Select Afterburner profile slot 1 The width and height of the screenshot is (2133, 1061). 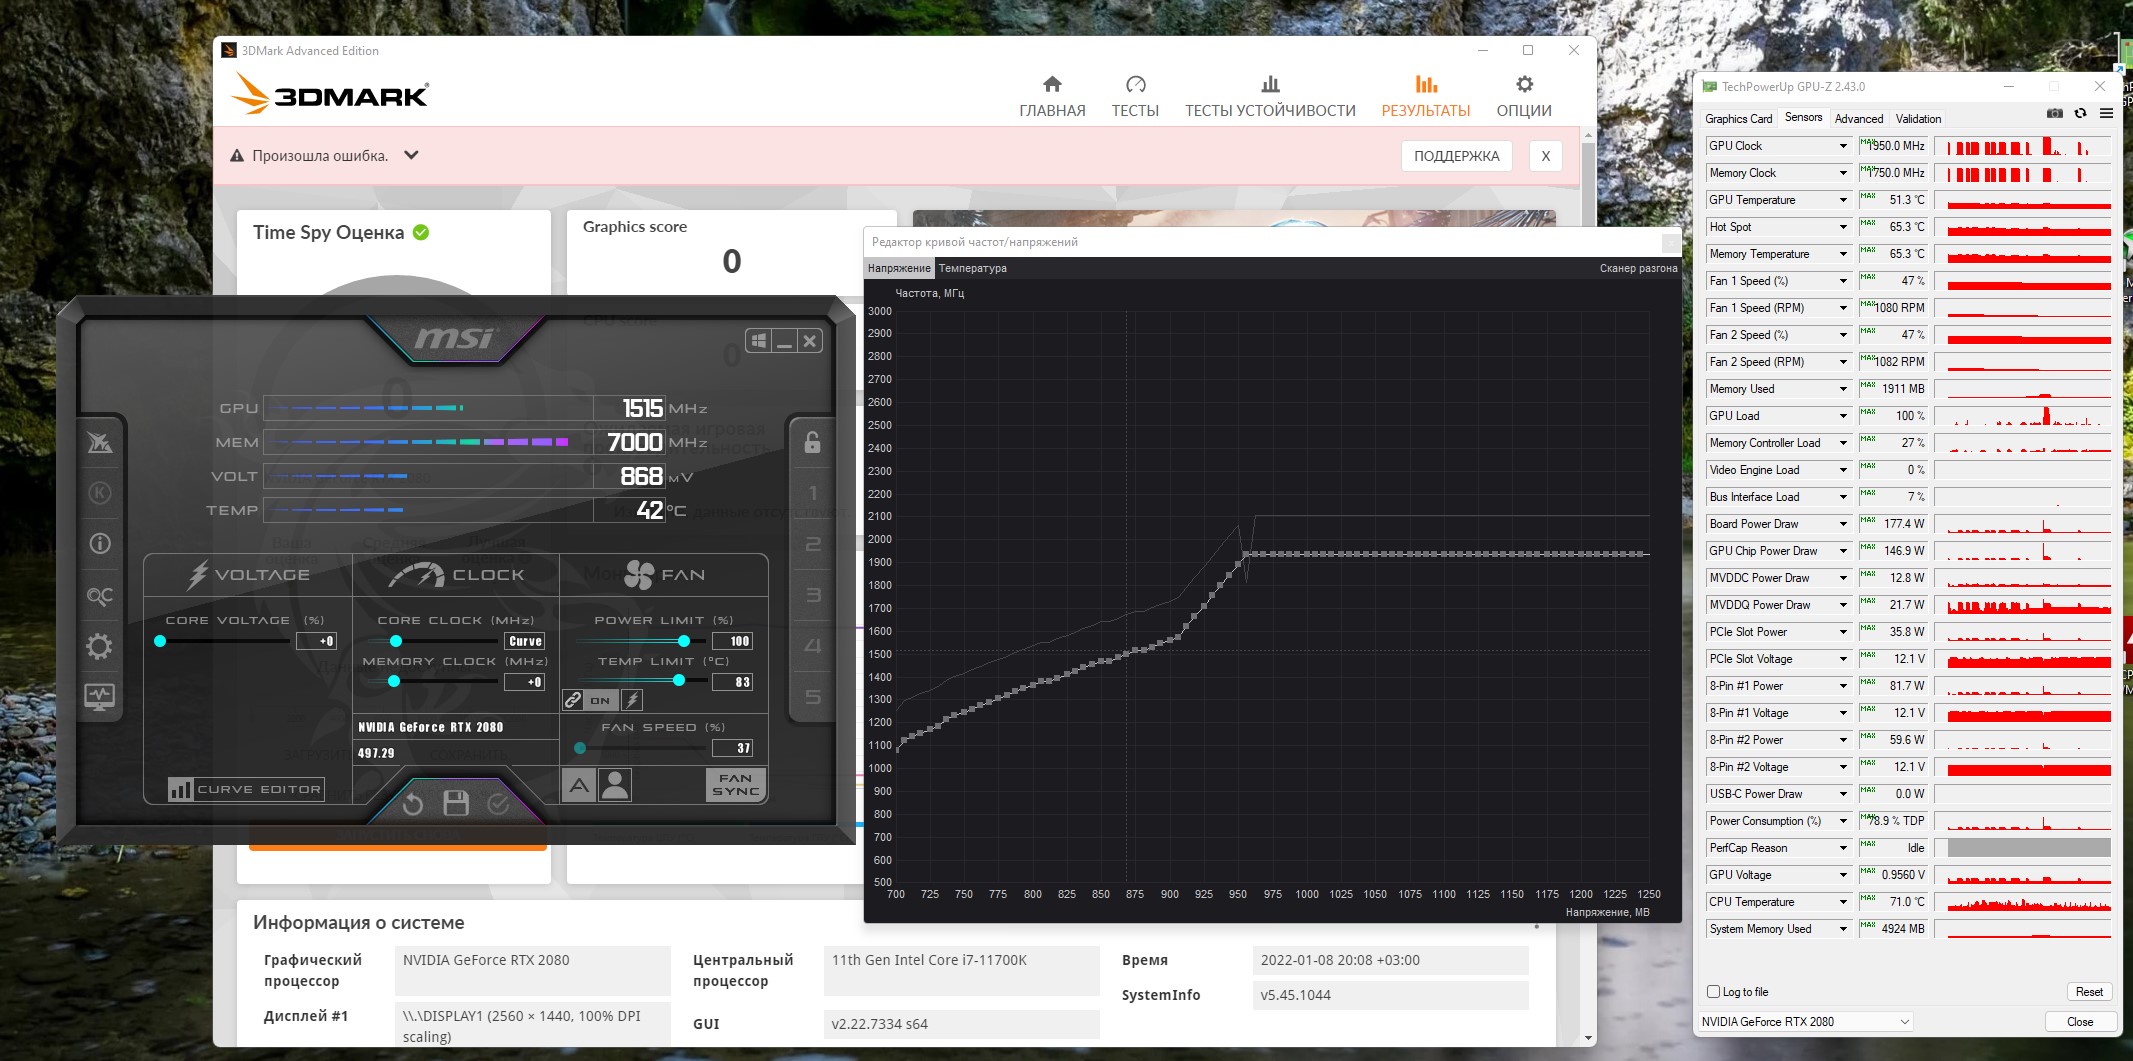point(813,493)
